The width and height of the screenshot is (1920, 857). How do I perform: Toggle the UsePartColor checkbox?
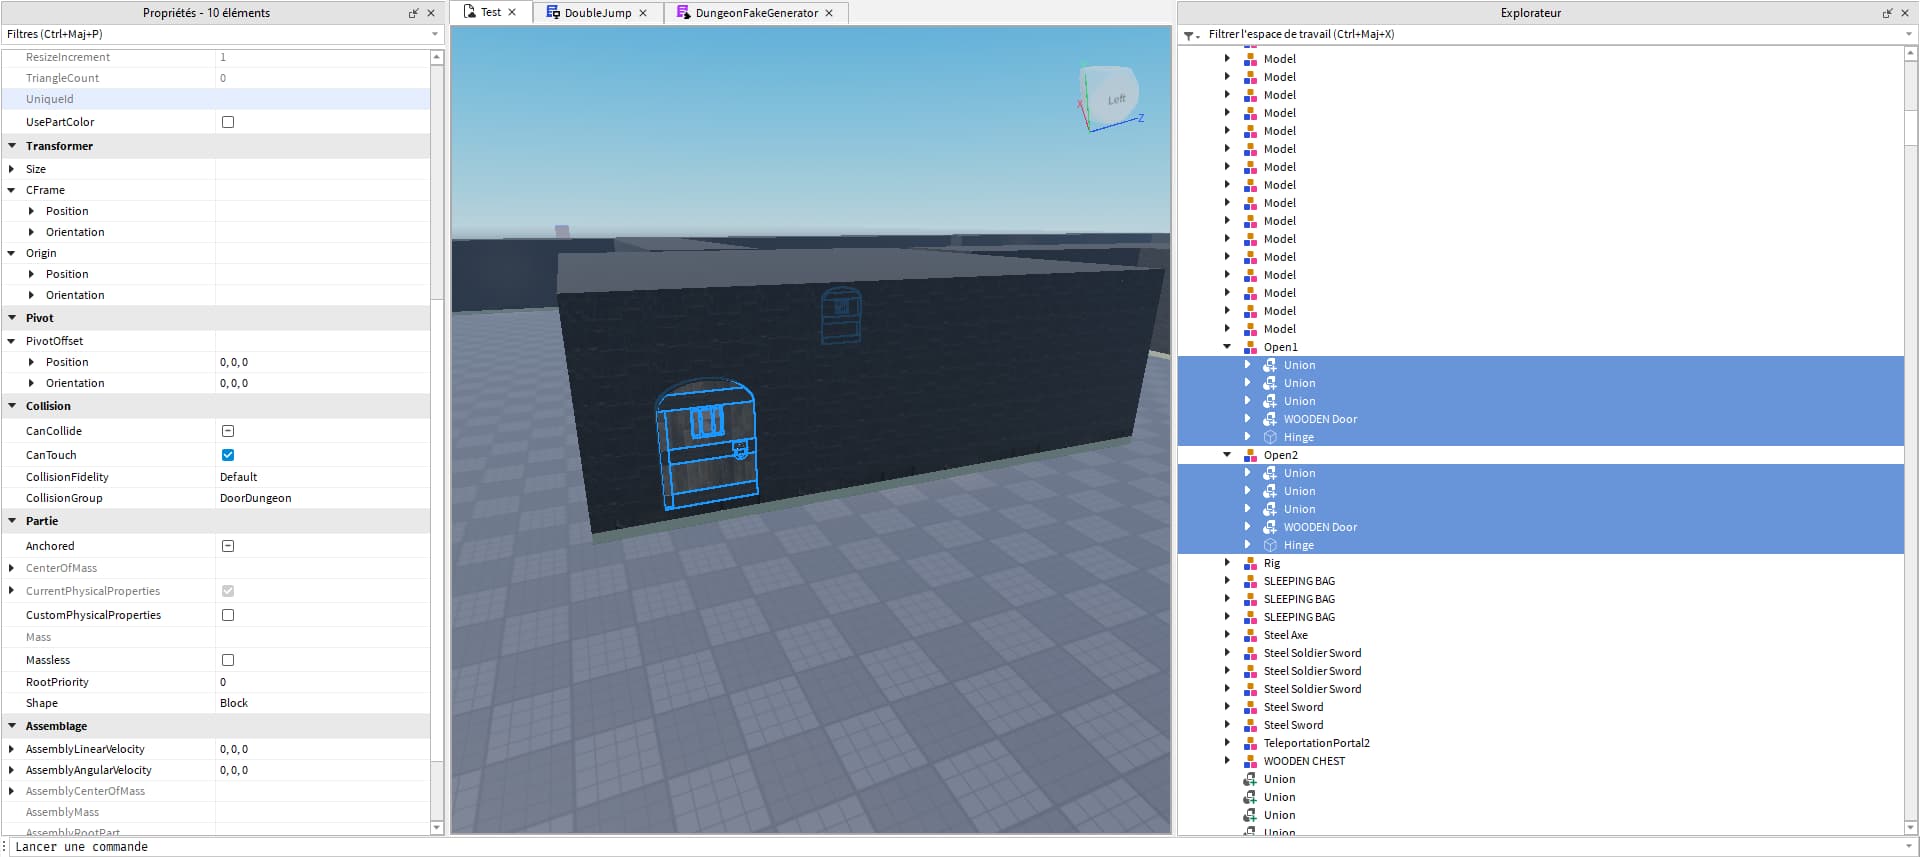pos(228,122)
